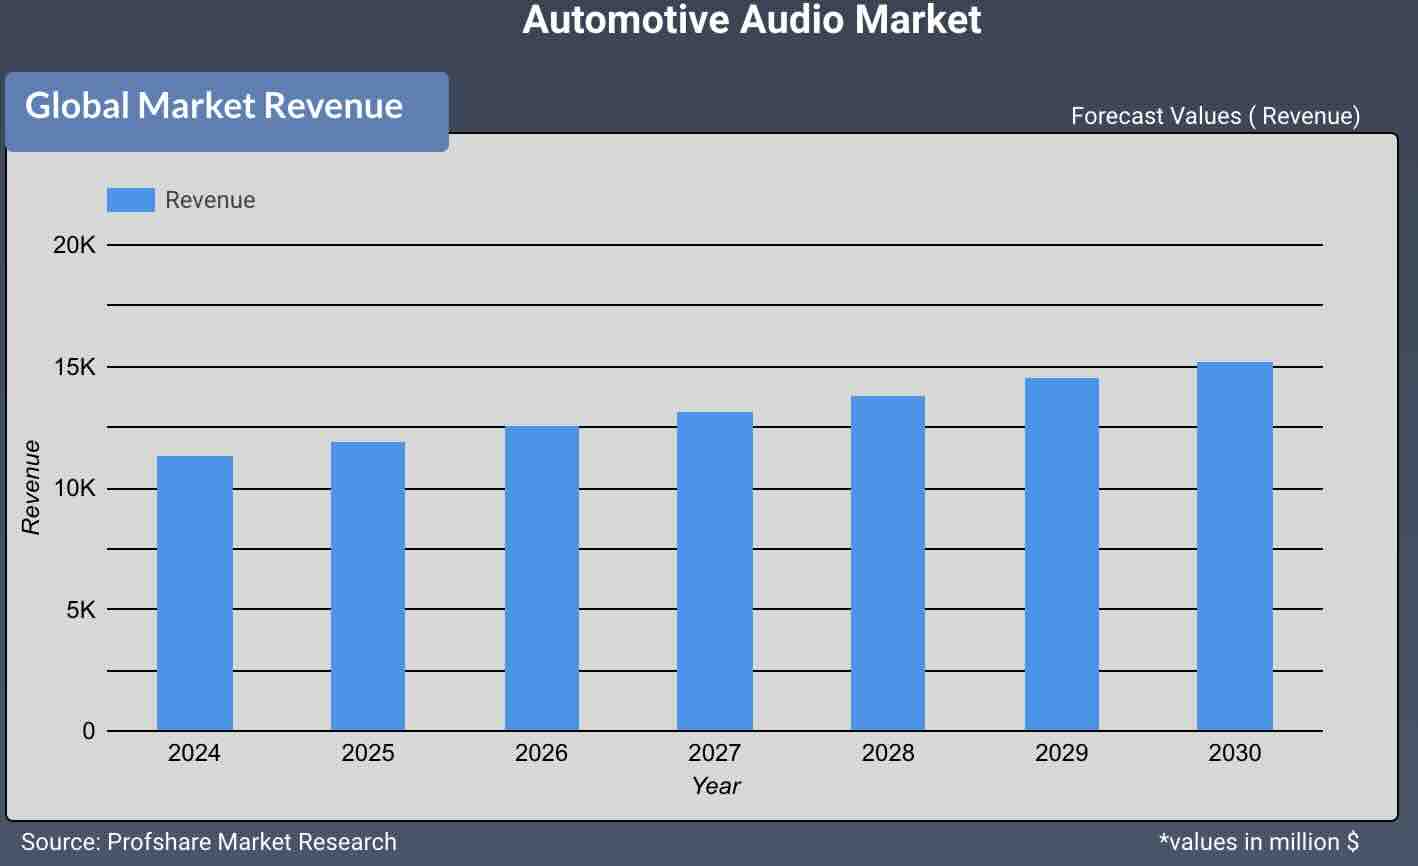The height and width of the screenshot is (866, 1418).
Task: Click the *values in million $ note
Action: [x=1259, y=842]
